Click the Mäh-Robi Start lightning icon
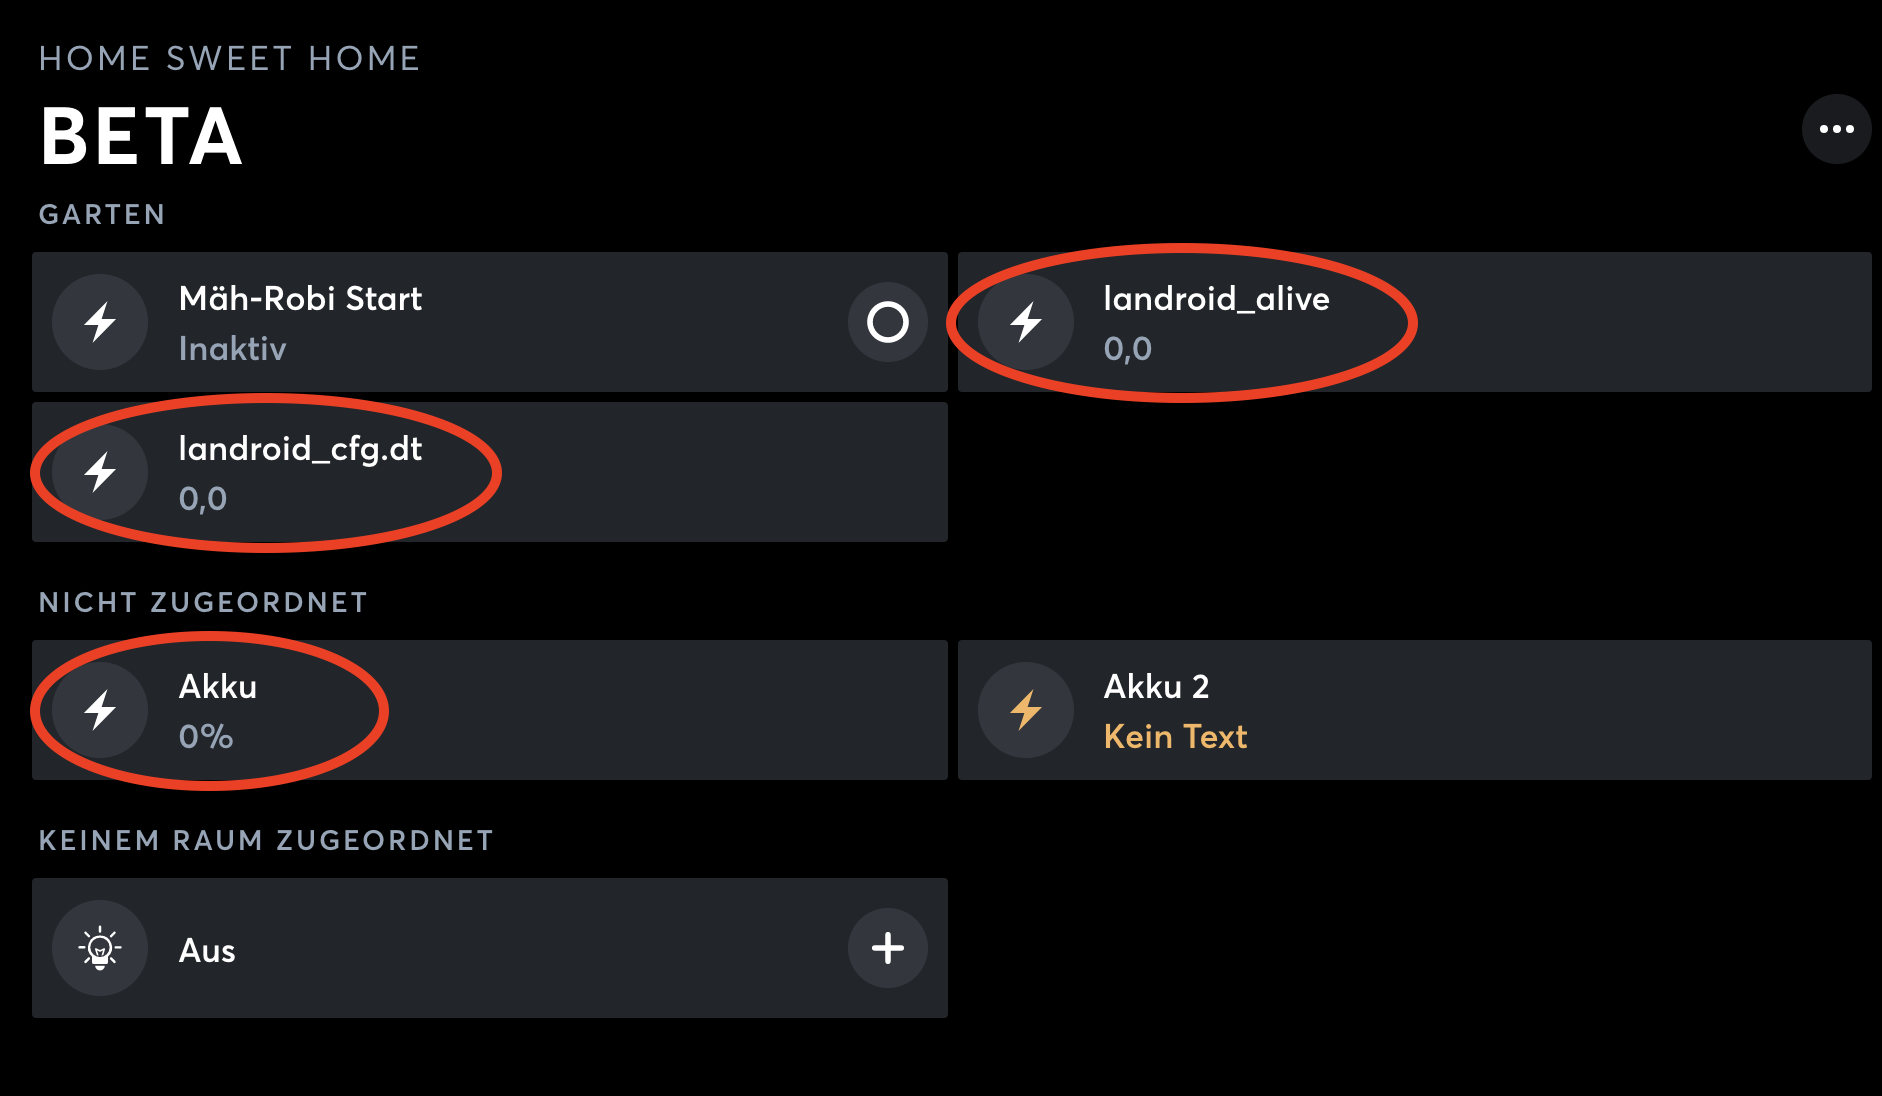Image resolution: width=1882 pixels, height=1096 pixels. (x=100, y=322)
